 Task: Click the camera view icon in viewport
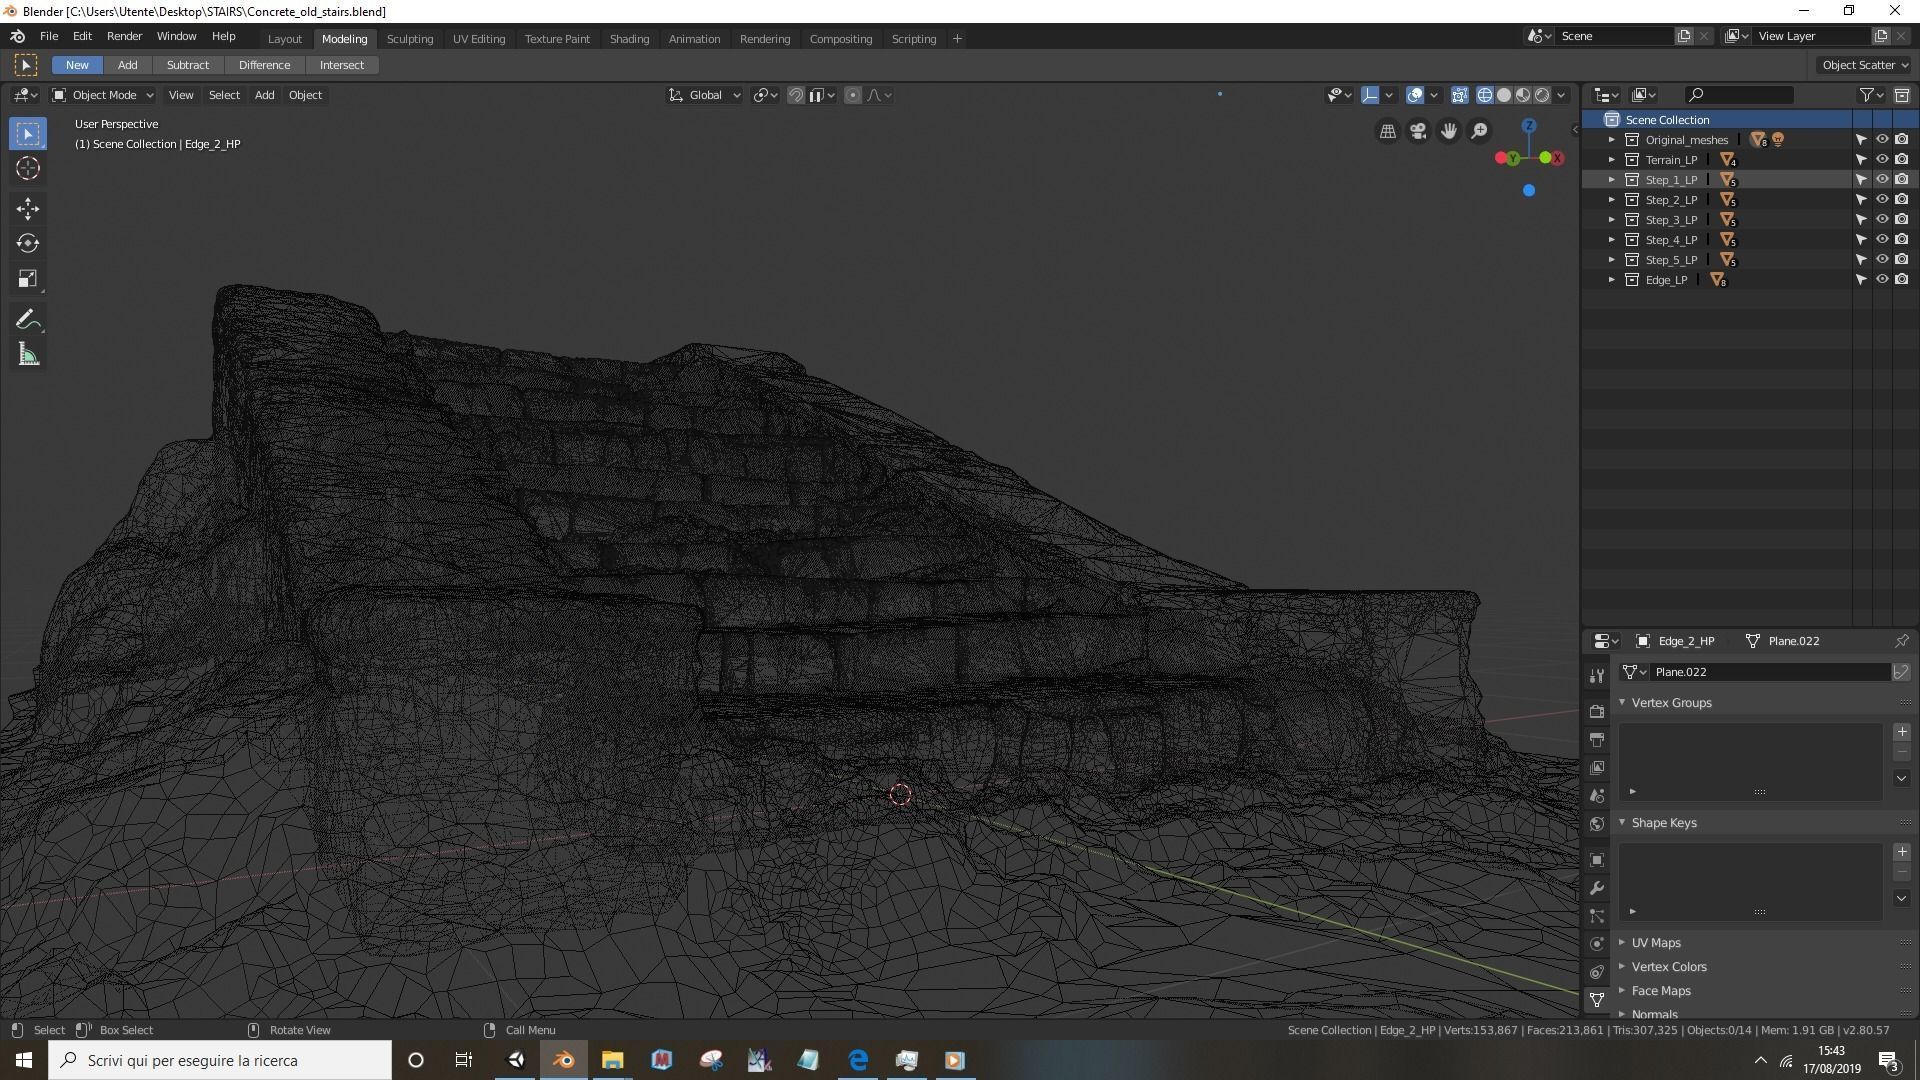pos(1418,131)
